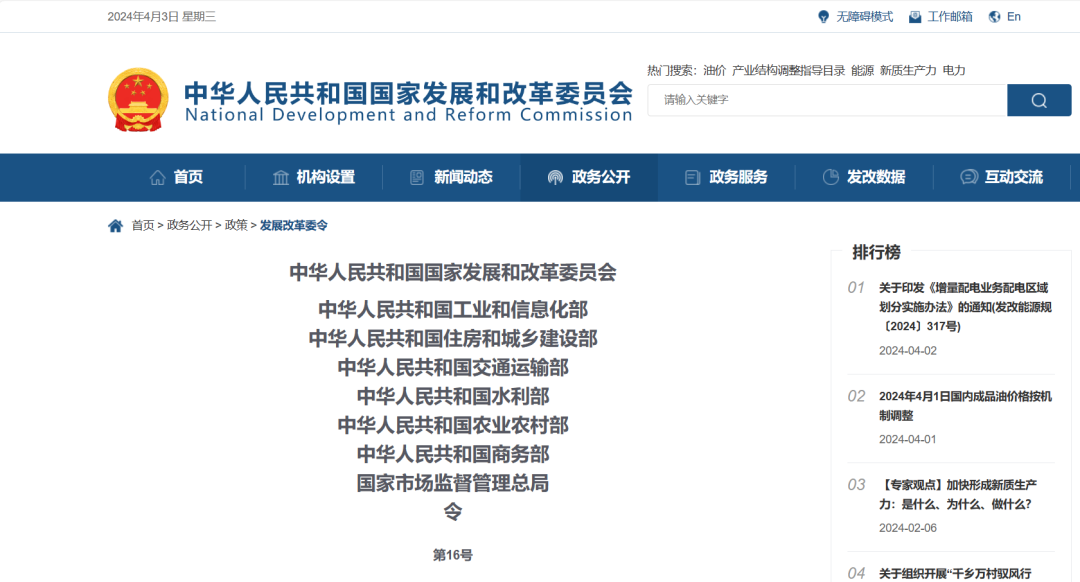Click hot search term 油价
Image resolution: width=1080 pixels, height=582 pixels.
pyautogui.click(x=714, y=70)
